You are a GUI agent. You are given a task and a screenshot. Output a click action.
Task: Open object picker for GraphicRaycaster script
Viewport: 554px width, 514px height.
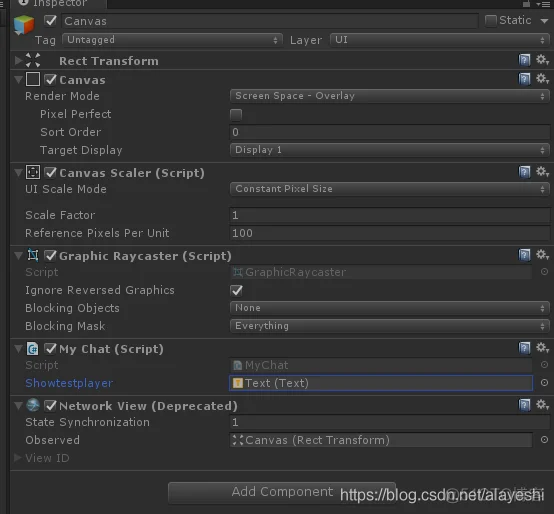coord(544,272)
